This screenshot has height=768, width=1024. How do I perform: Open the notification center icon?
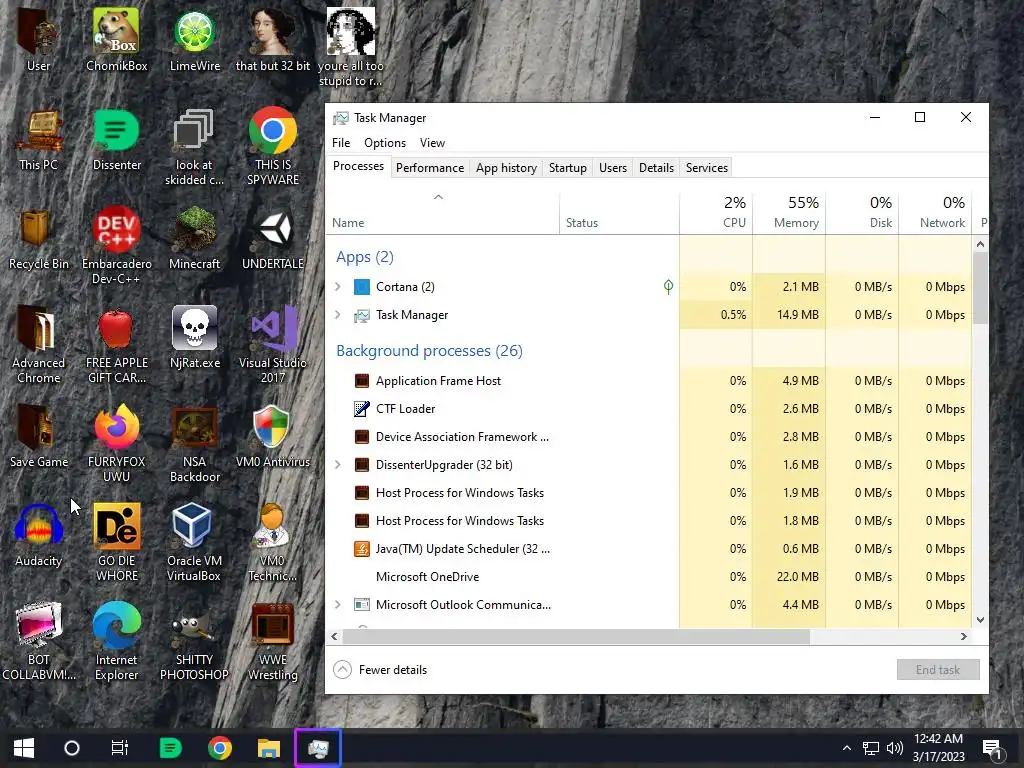992,749
